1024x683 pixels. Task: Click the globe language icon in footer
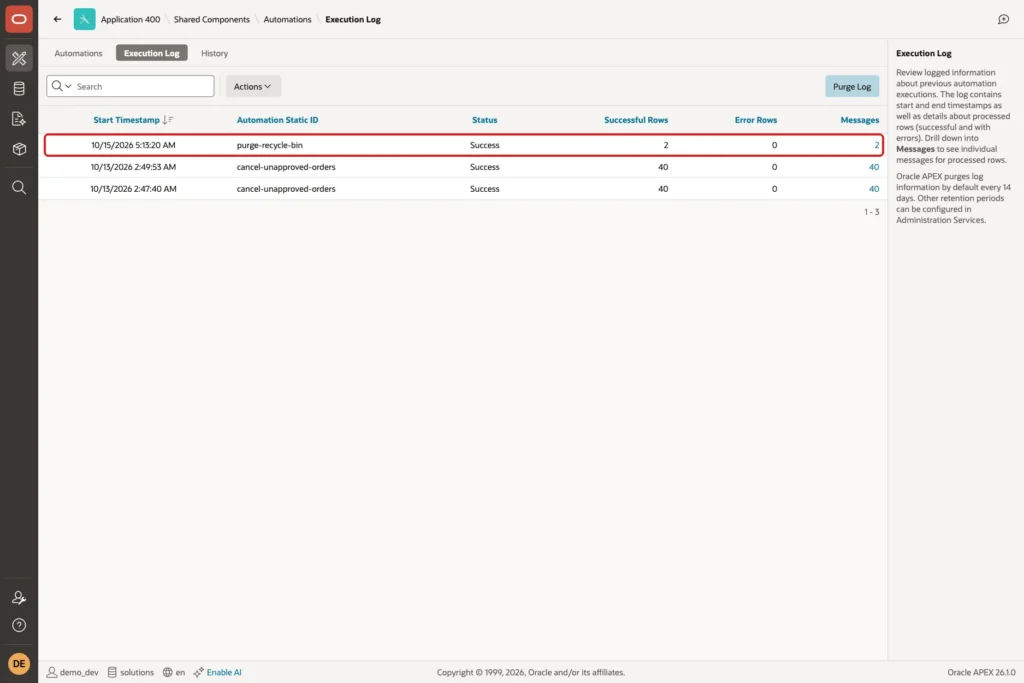[167, 672]
